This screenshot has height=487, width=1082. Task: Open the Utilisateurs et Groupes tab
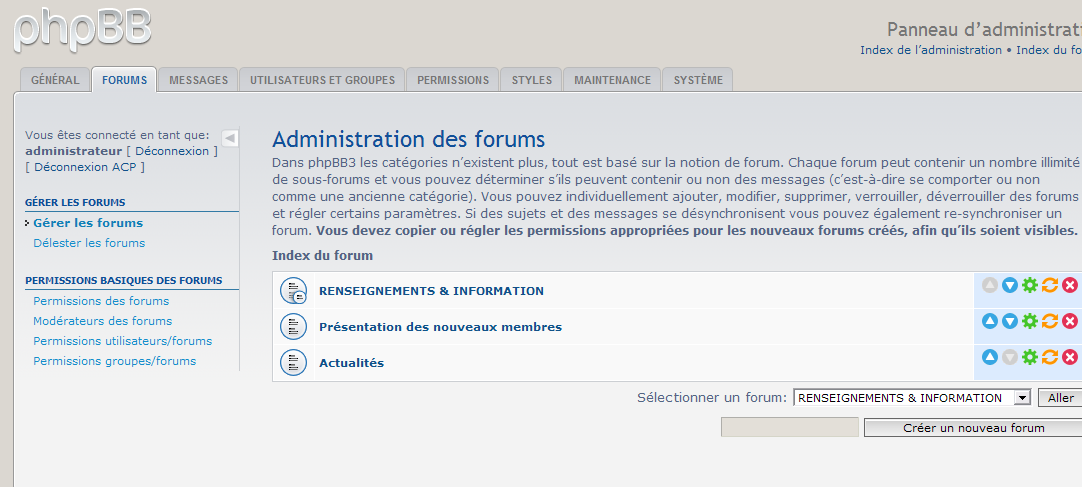pyautogui.click(x=322, y=80)
